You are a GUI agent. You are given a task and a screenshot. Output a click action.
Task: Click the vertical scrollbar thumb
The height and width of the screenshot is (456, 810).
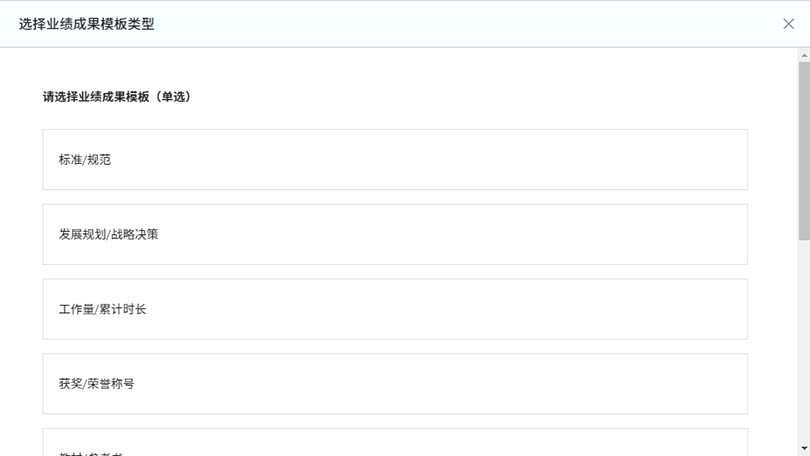[804, 150]
